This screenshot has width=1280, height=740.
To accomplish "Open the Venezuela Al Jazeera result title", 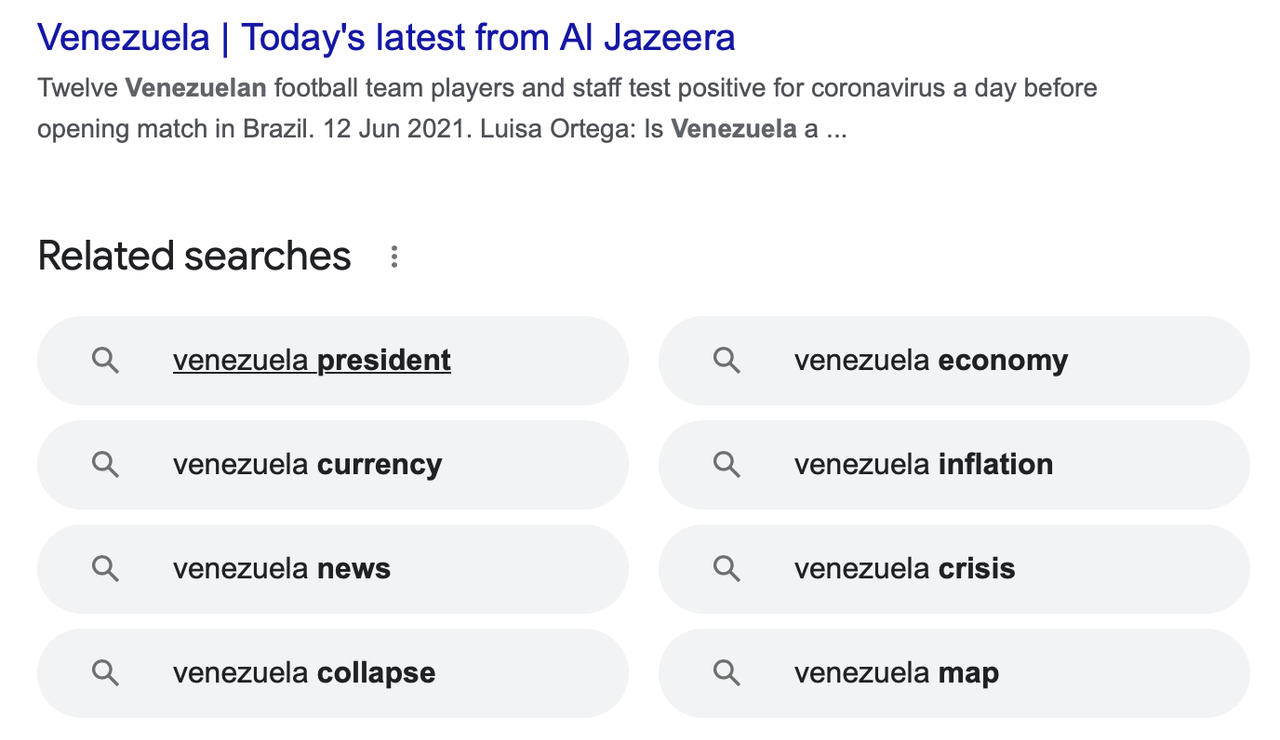I will [386, 38].
